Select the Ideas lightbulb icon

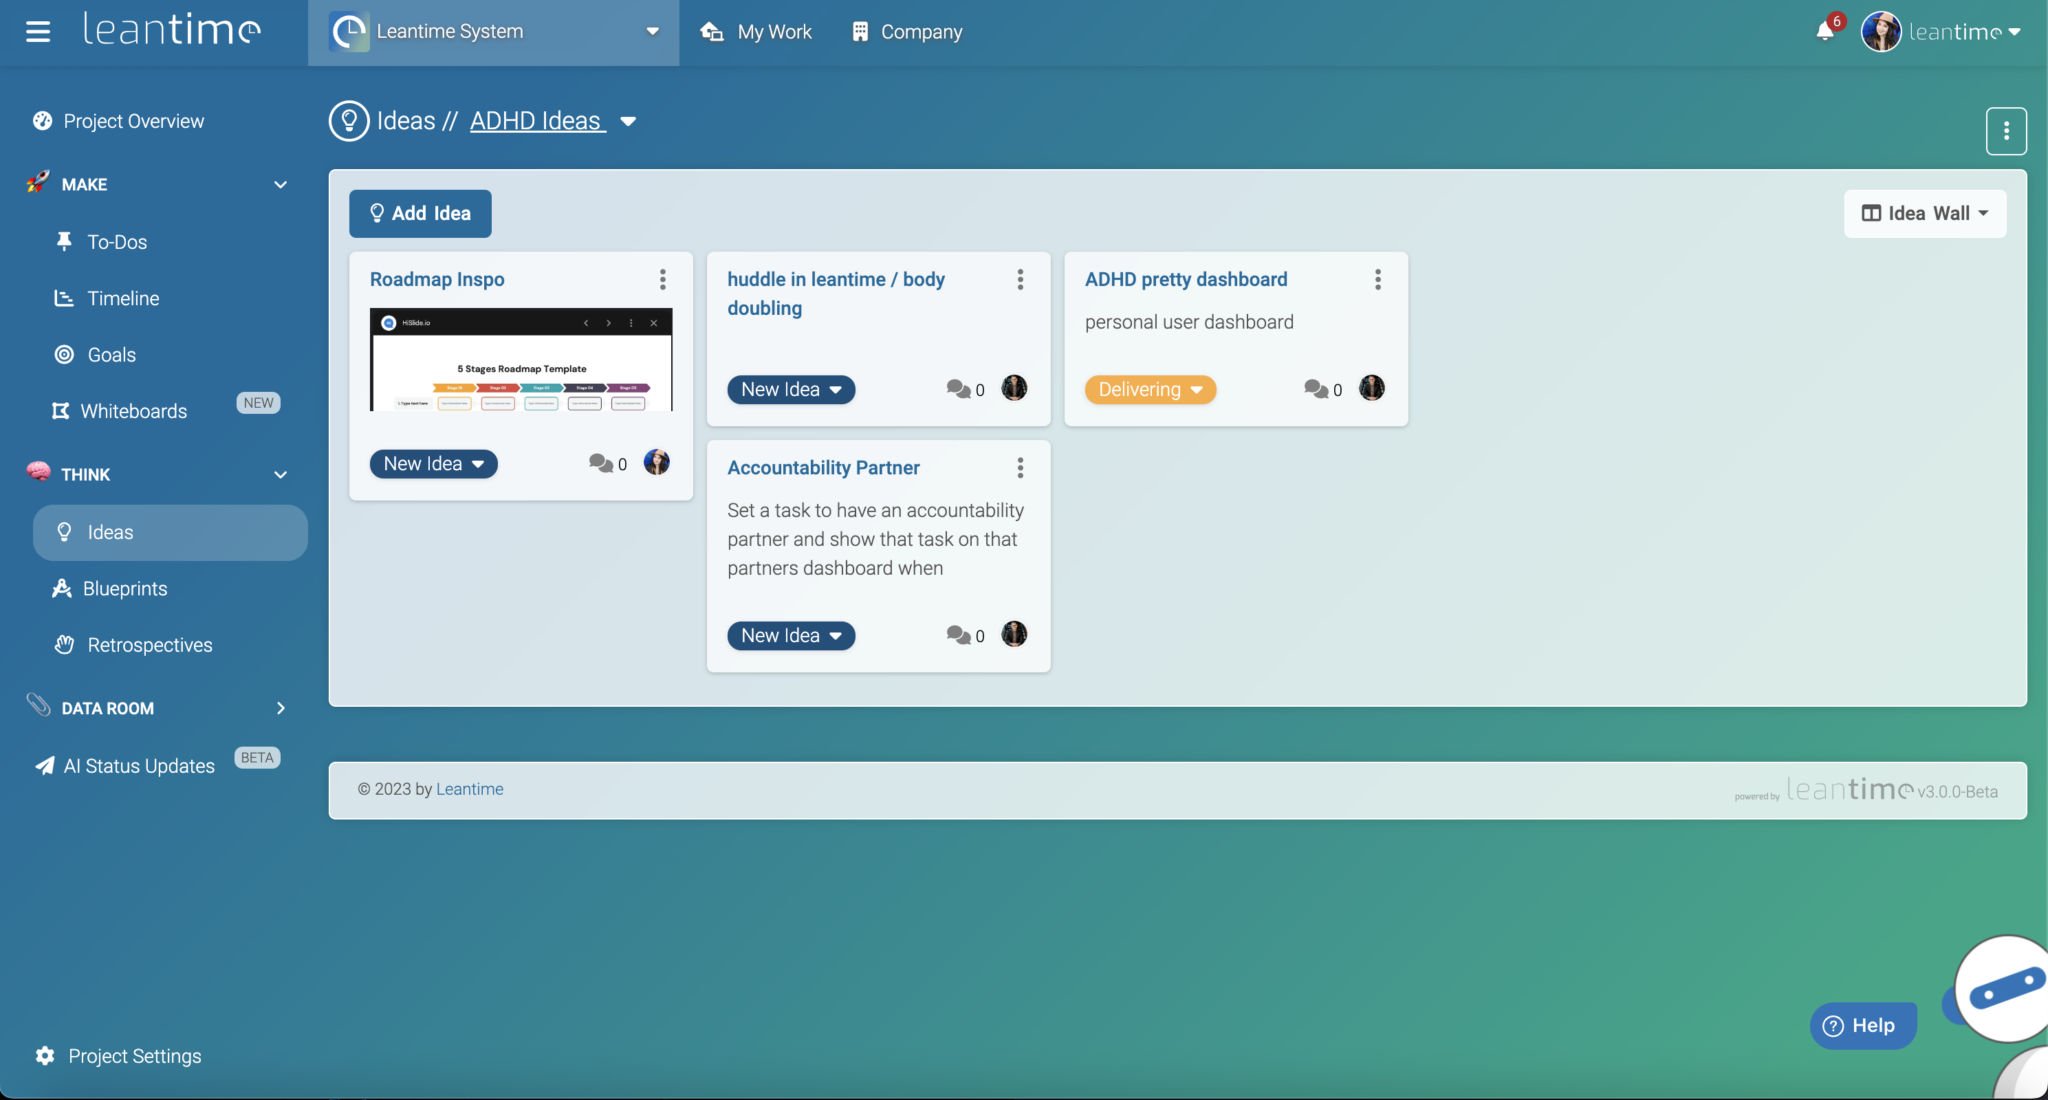point(64,532)
